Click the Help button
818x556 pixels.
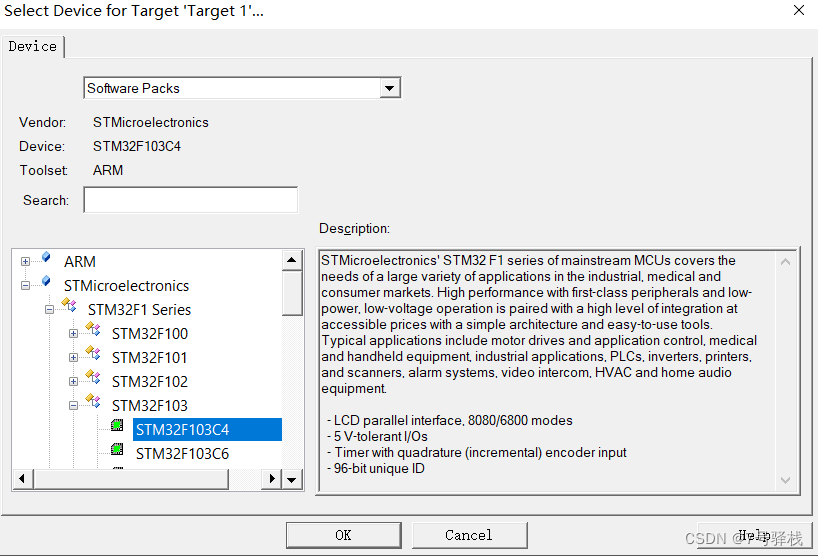[754, 535]
